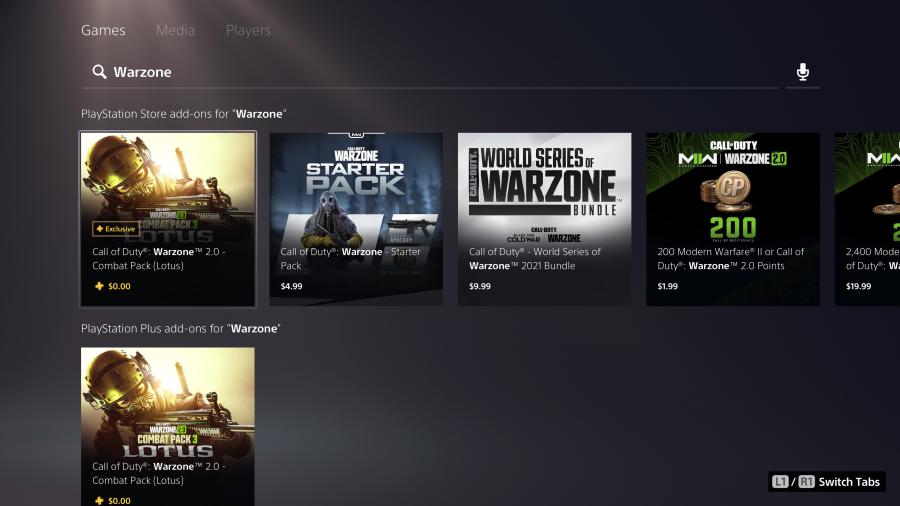Screen dimensions: 900x506
Task: Click the search magnifier icon
Action: click(99, 72)
